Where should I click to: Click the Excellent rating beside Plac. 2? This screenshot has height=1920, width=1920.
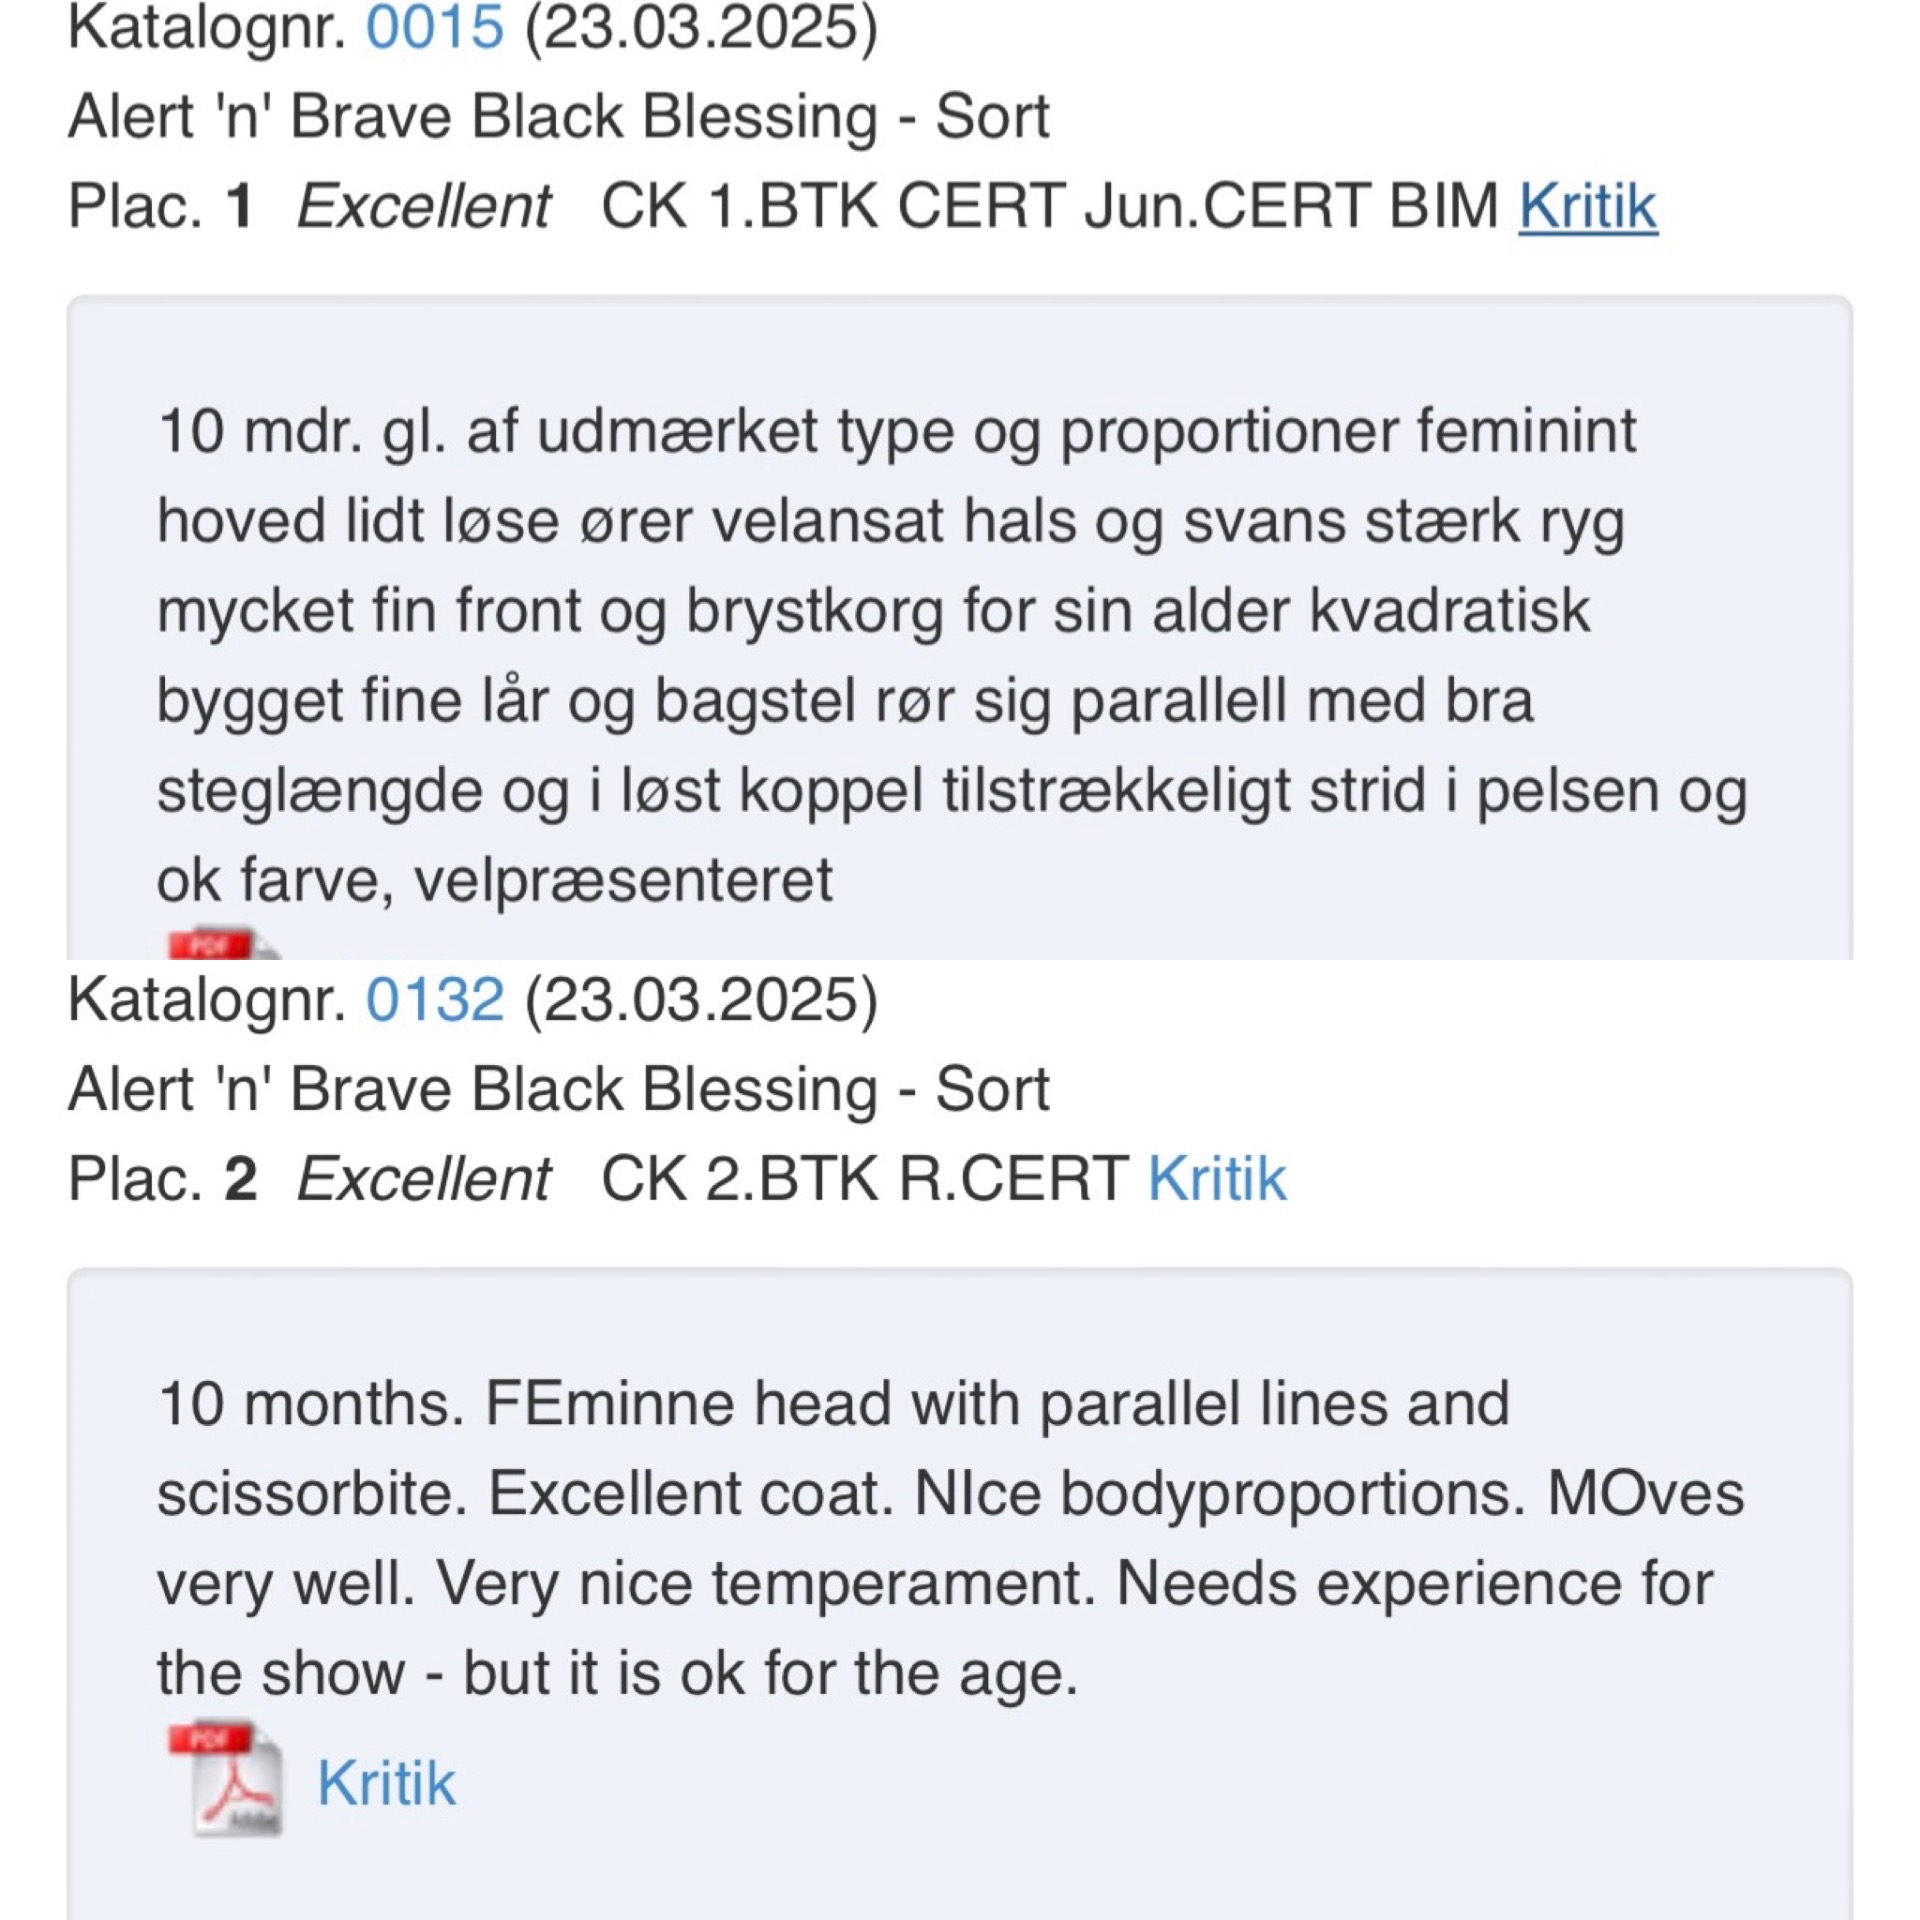point(423,1178)
